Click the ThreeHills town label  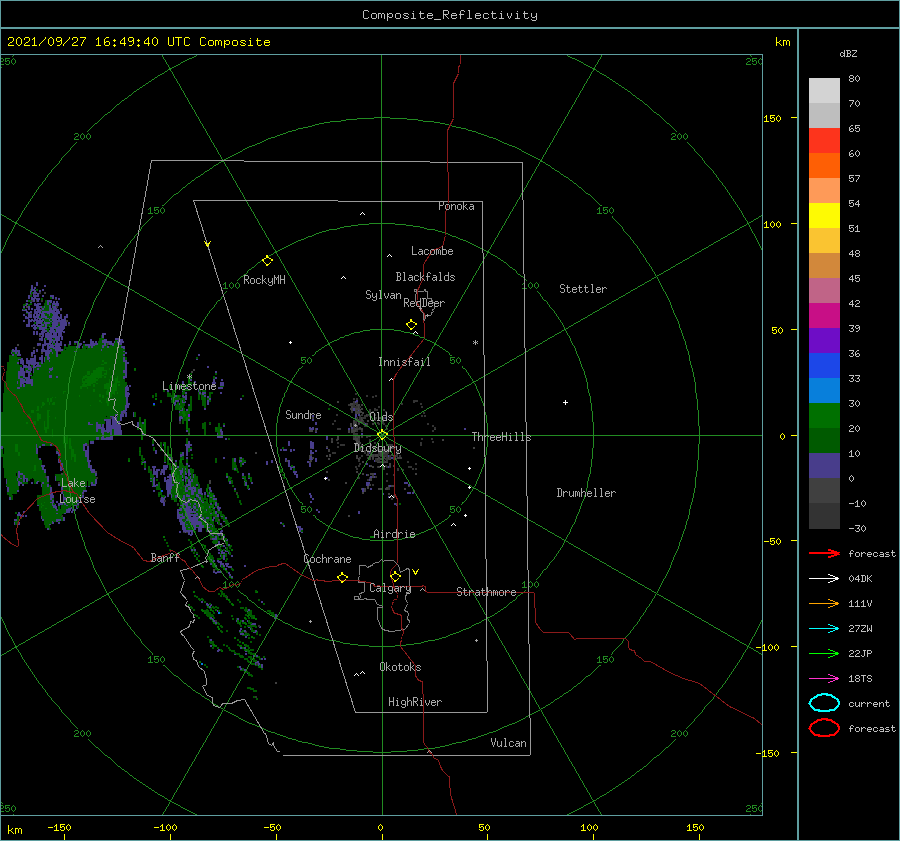click(x=501, y=437)
